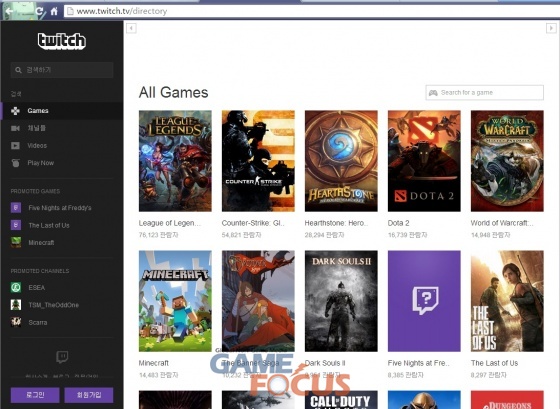
Task: Click the Search for a game field
Action: 485,93
